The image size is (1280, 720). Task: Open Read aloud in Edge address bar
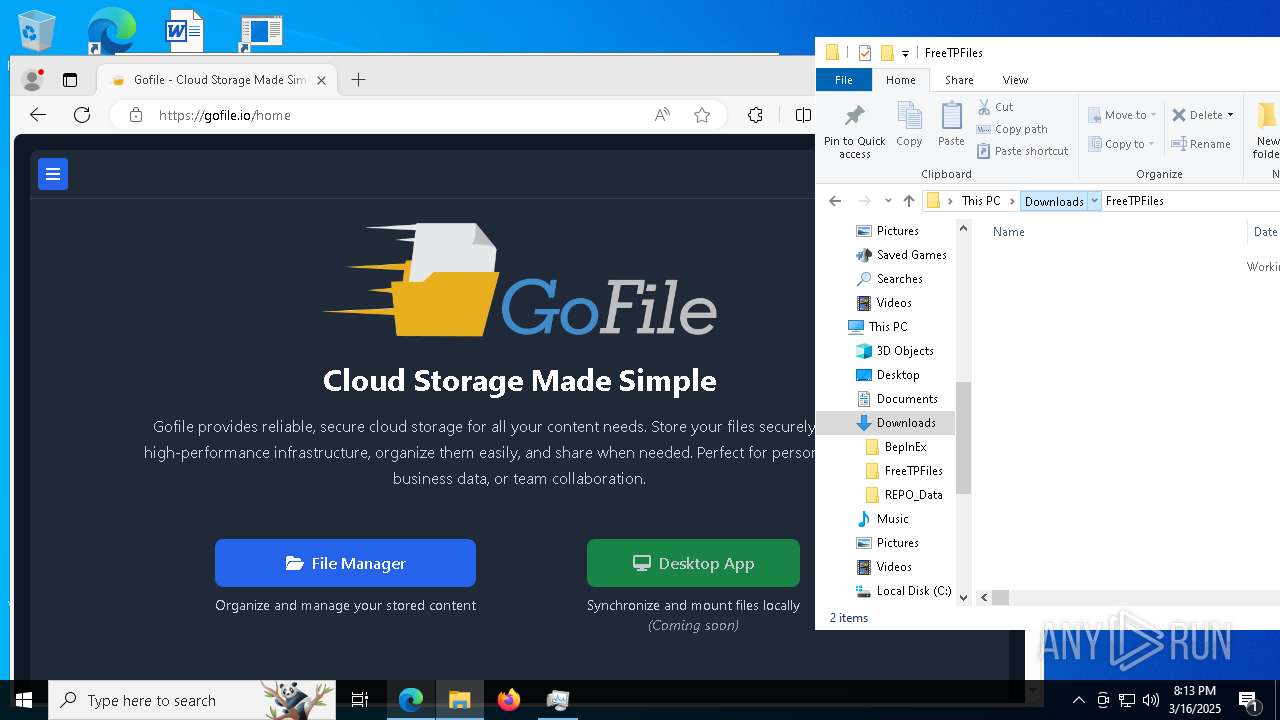[662, 115]
